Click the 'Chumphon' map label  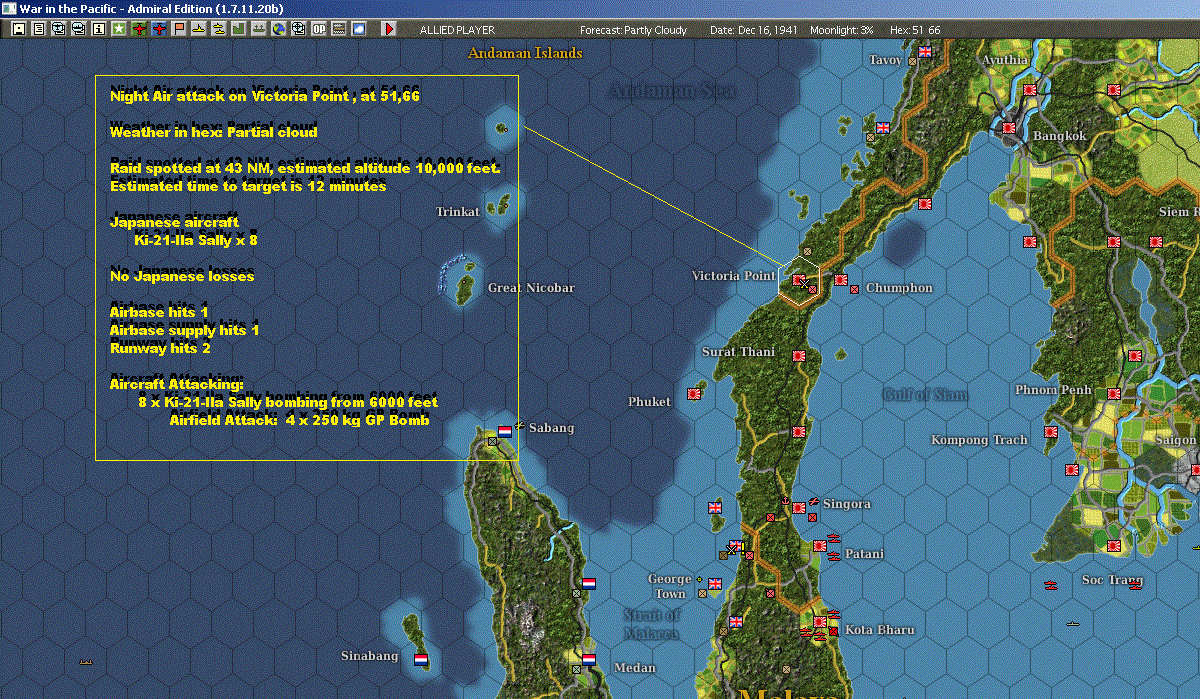899,288
